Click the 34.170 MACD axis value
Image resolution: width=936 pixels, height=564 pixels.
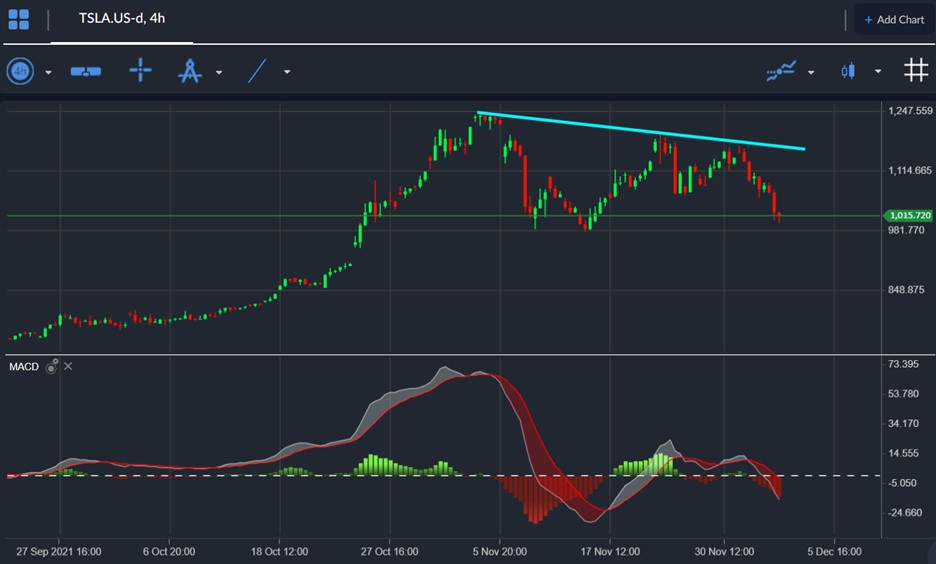point(903,424)
